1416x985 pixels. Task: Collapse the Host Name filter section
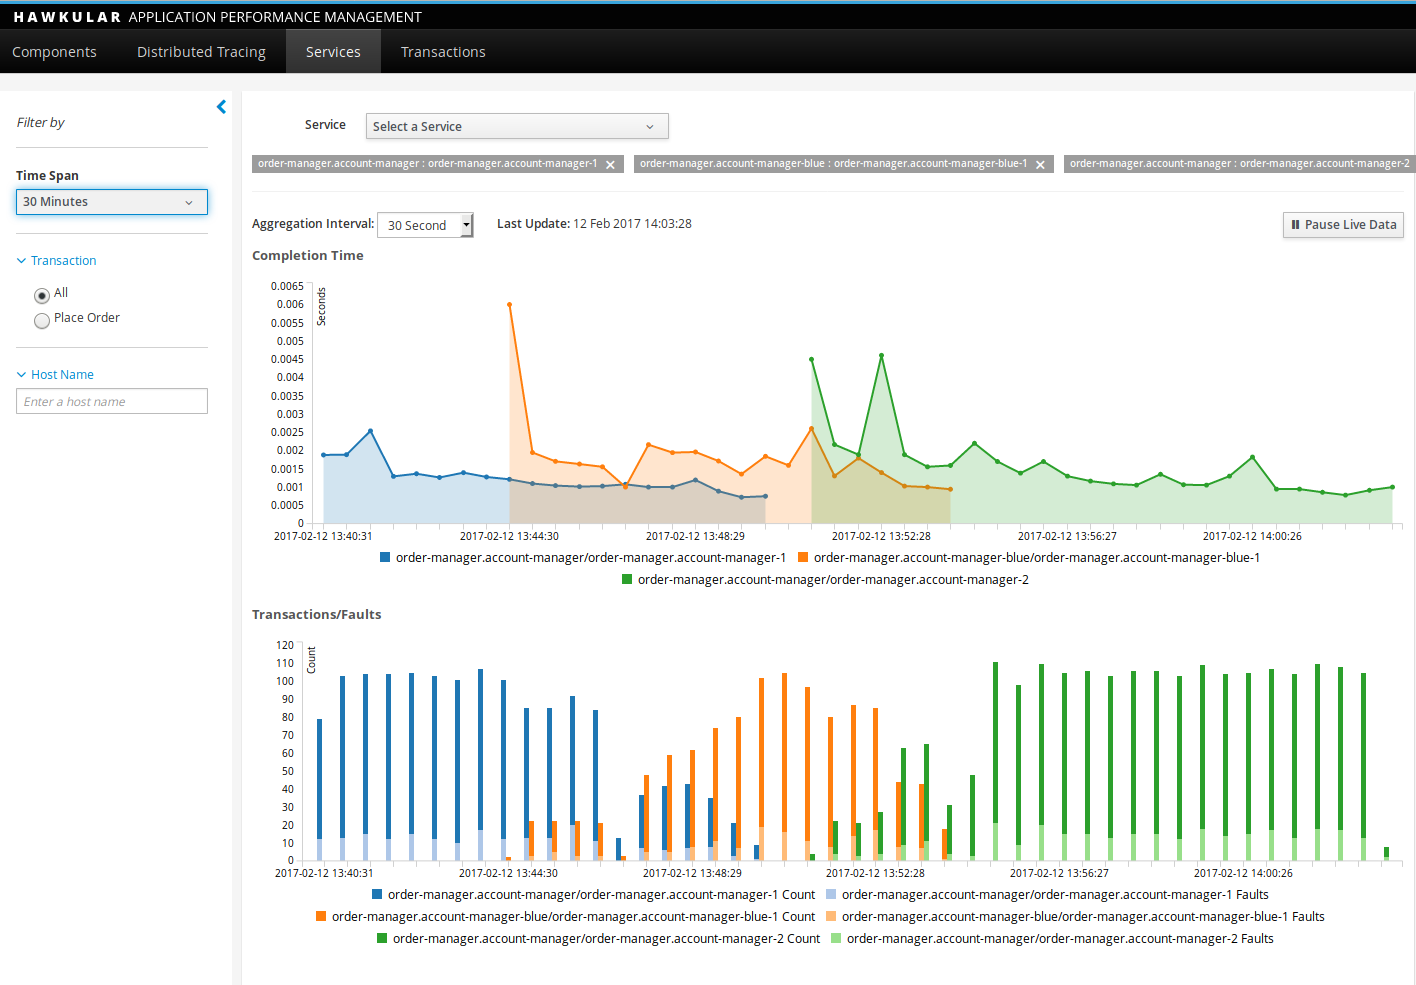click(x=55, y=375)
